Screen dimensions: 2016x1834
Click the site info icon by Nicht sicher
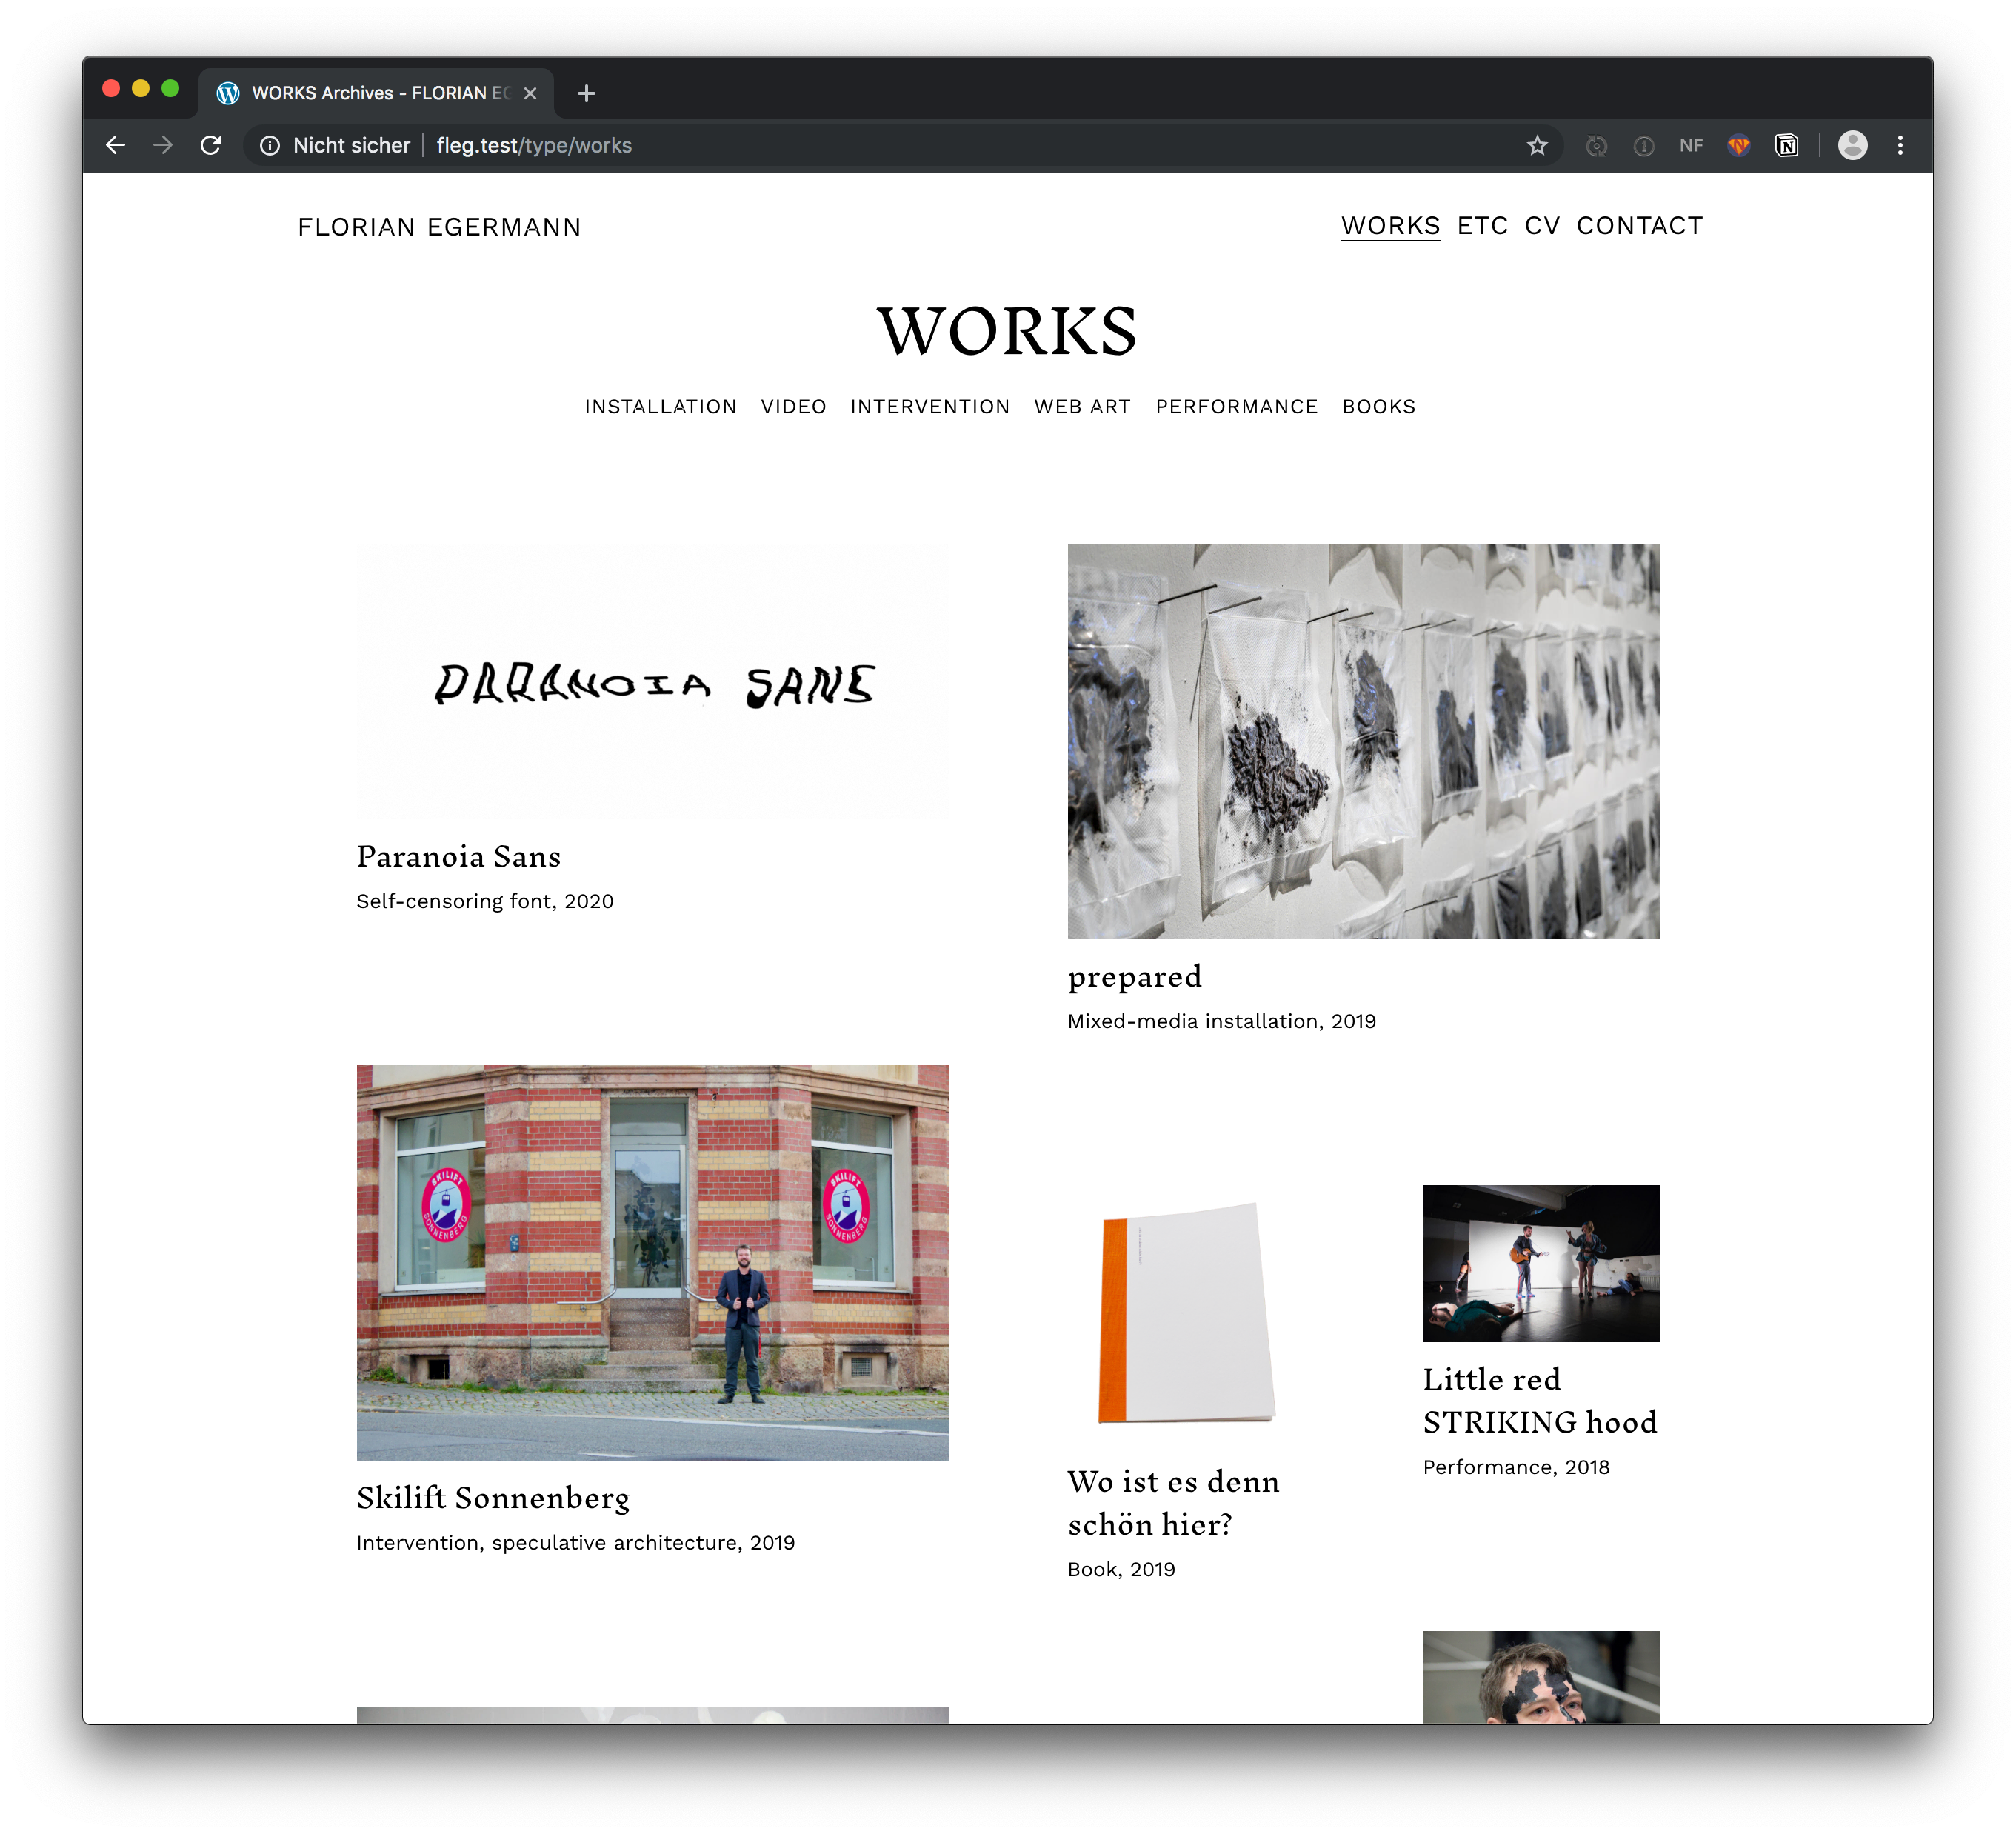point(270,146)
